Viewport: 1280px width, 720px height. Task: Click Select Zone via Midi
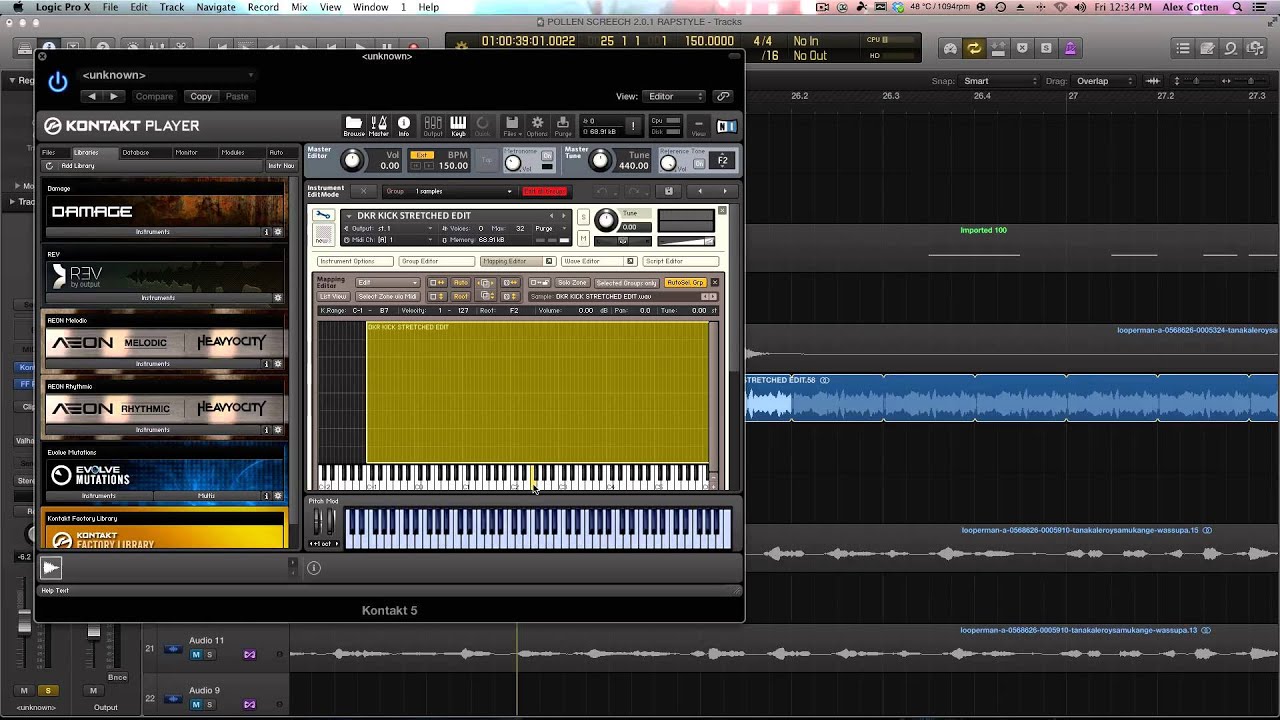pyautogui.click(x=387, y=297)
